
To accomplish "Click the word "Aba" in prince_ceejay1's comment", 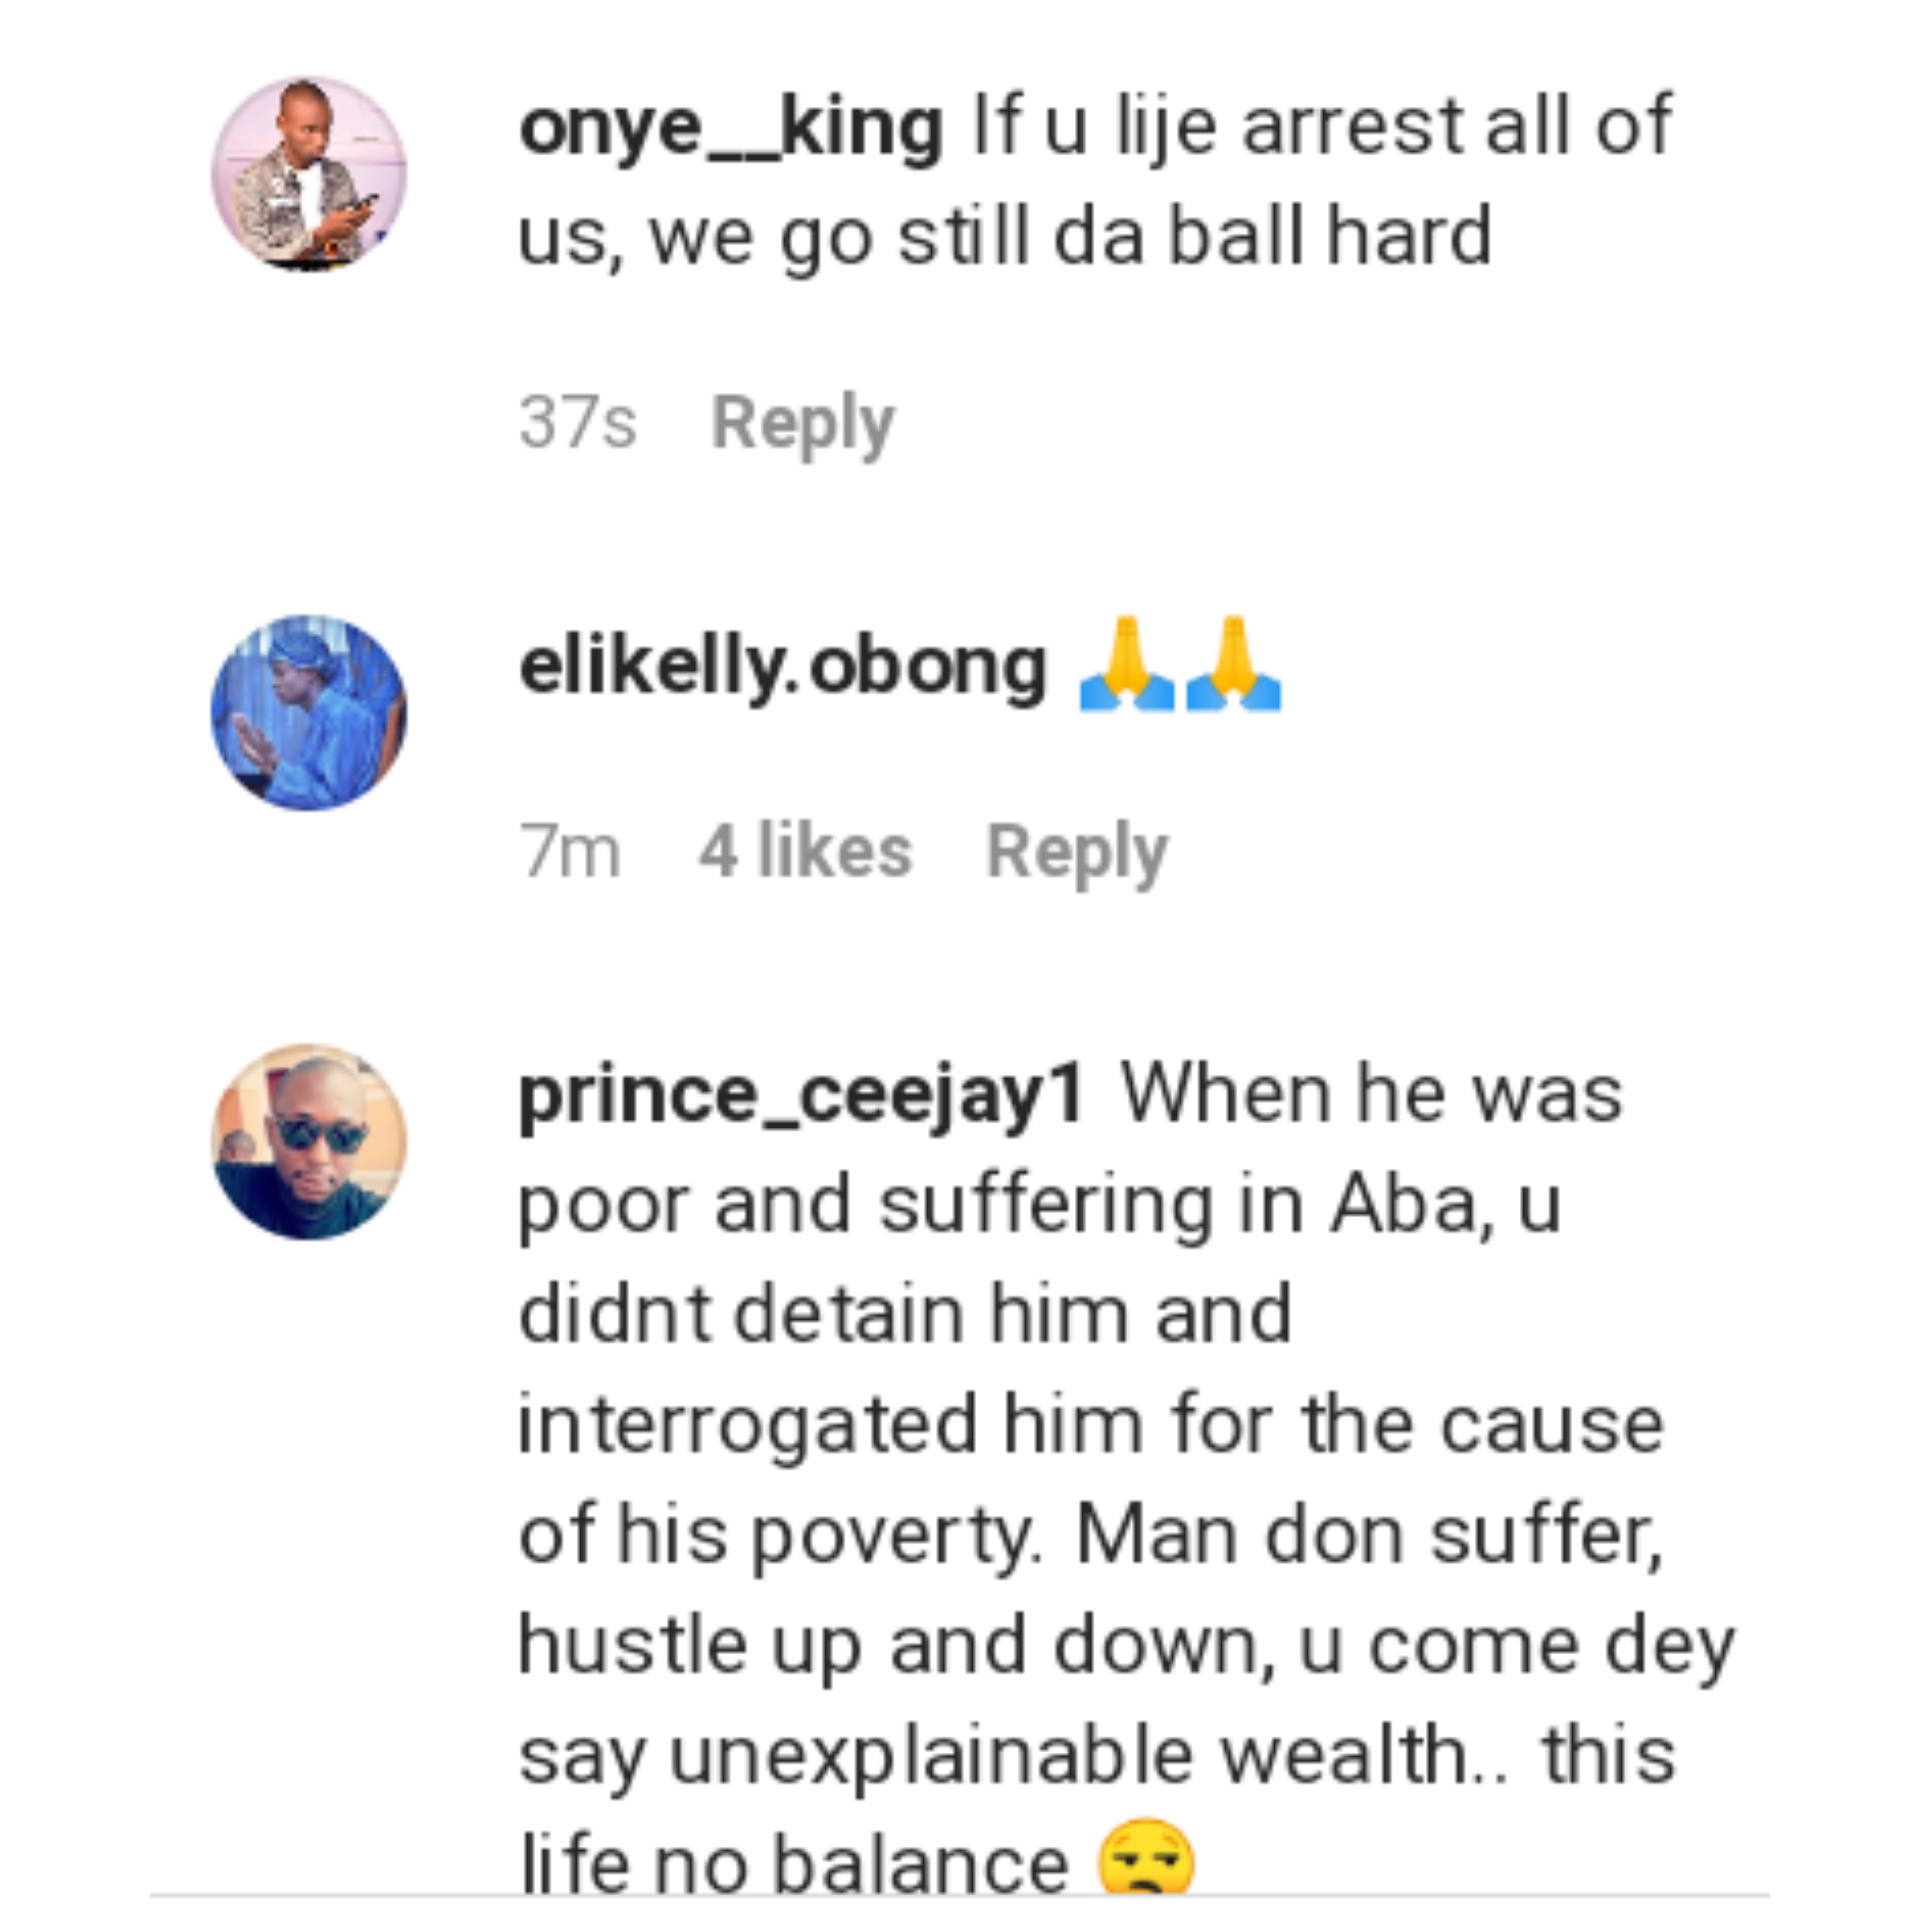I will [x=1402, y=1204].
